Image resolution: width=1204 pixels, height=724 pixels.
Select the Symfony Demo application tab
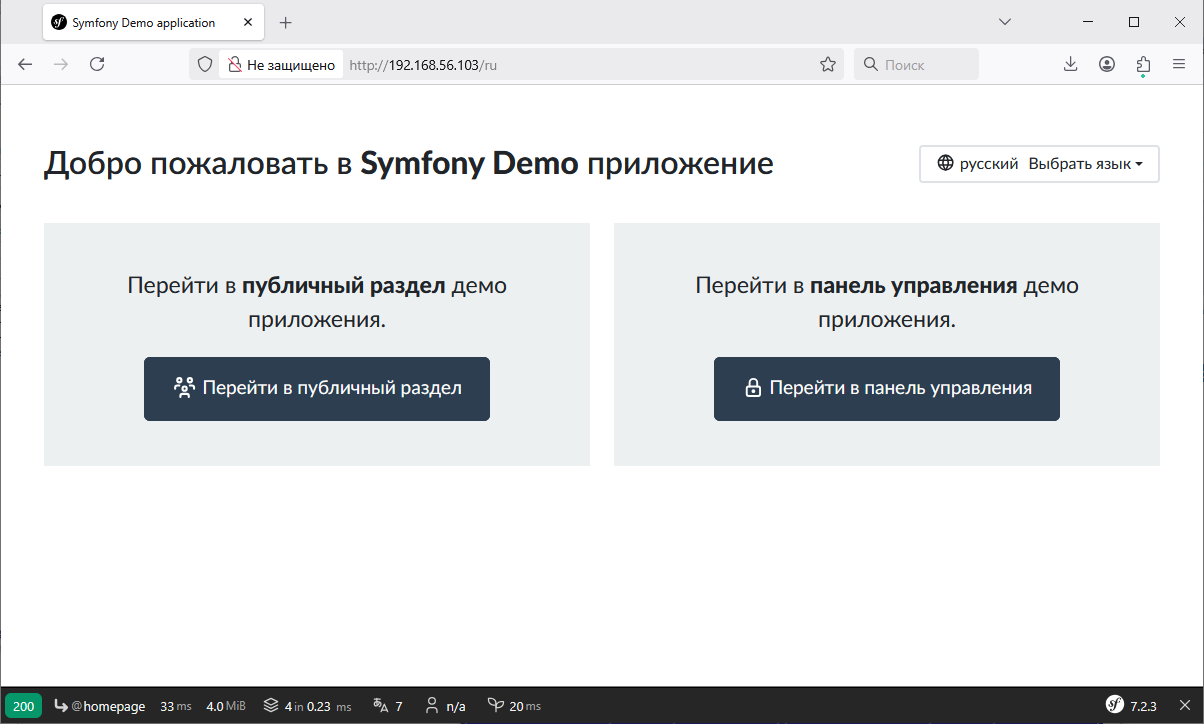[143, 22]
